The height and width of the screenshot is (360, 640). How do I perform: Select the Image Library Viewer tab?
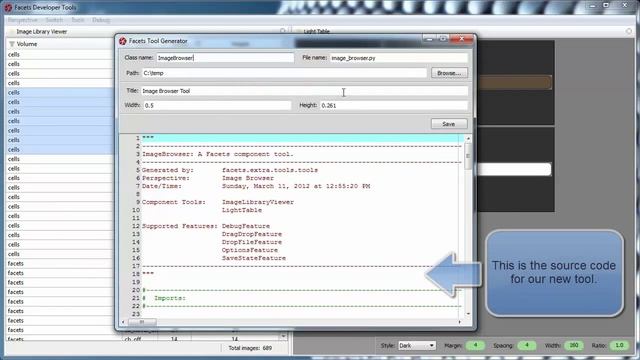click(42, 31)
